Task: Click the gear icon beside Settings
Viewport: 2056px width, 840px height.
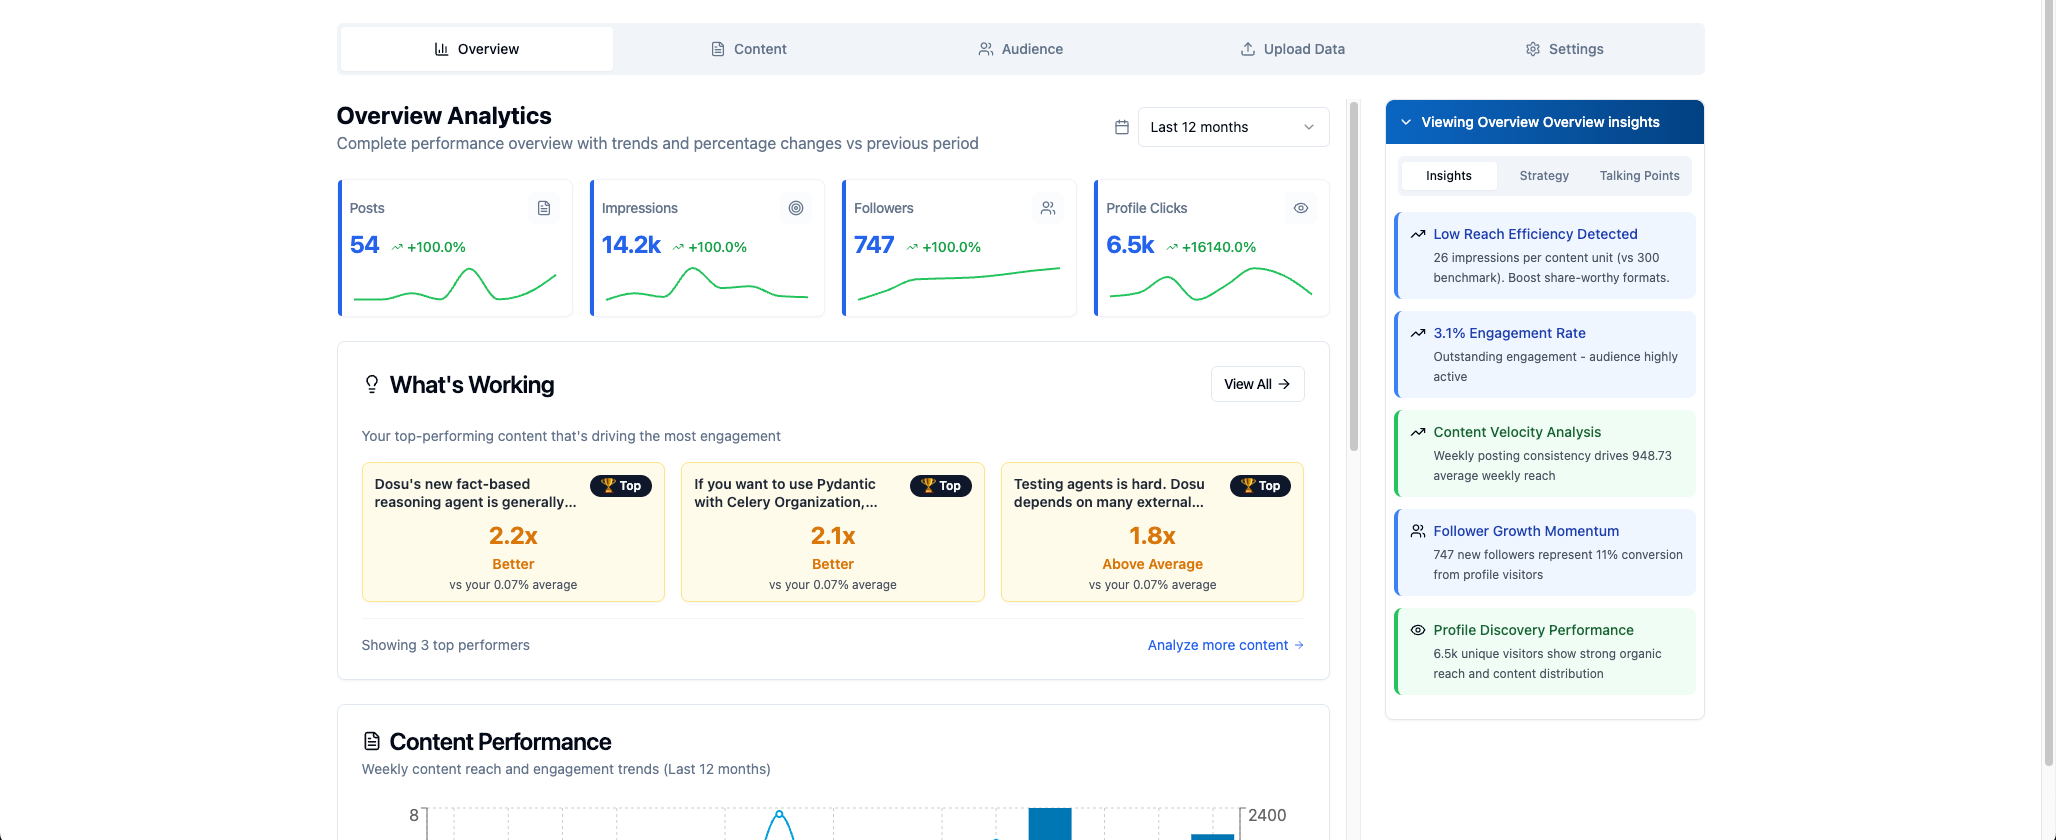Action: pyautogui.click(x=1533, y=49)
